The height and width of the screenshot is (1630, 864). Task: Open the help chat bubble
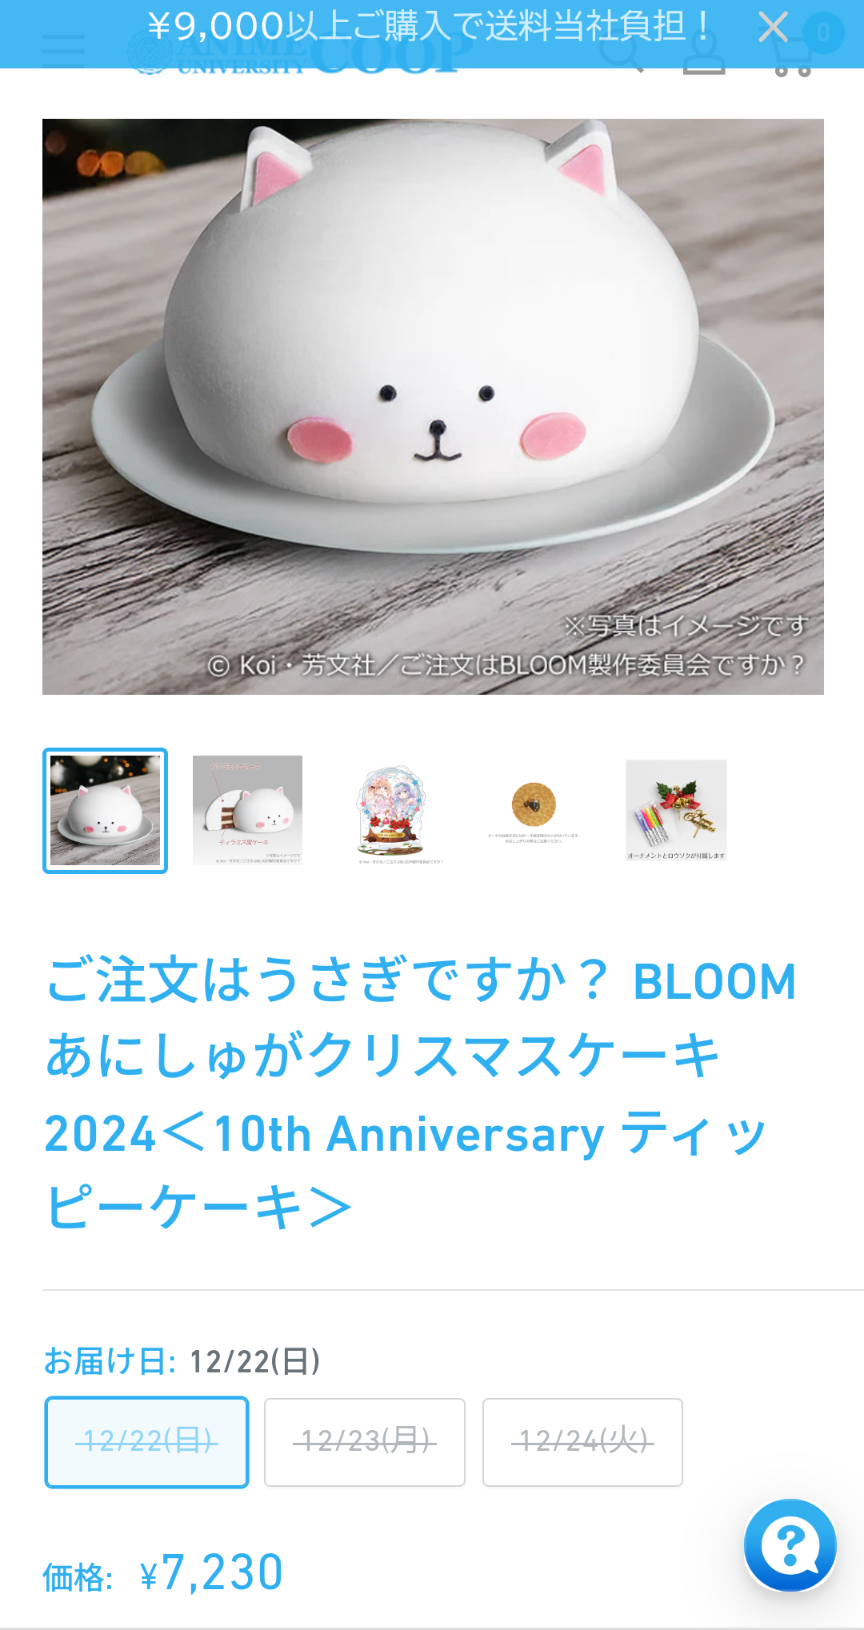point(790,1545)
